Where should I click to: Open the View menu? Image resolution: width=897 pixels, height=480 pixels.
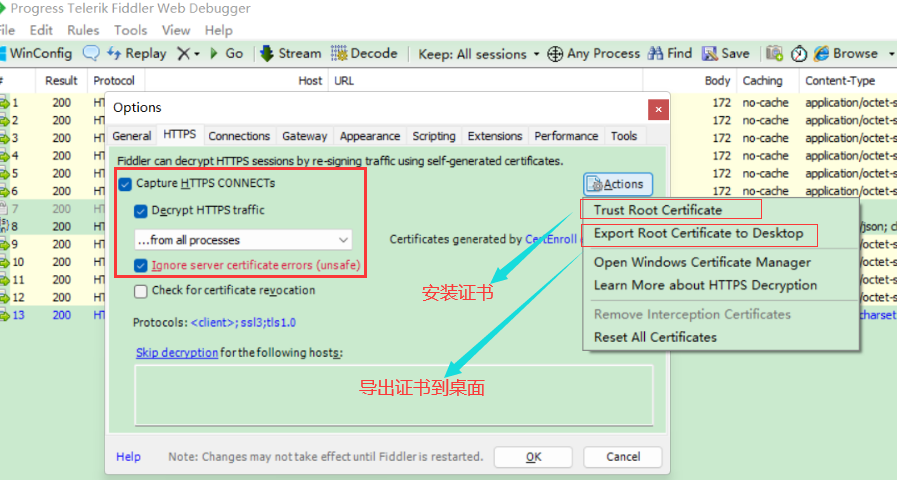176,30
